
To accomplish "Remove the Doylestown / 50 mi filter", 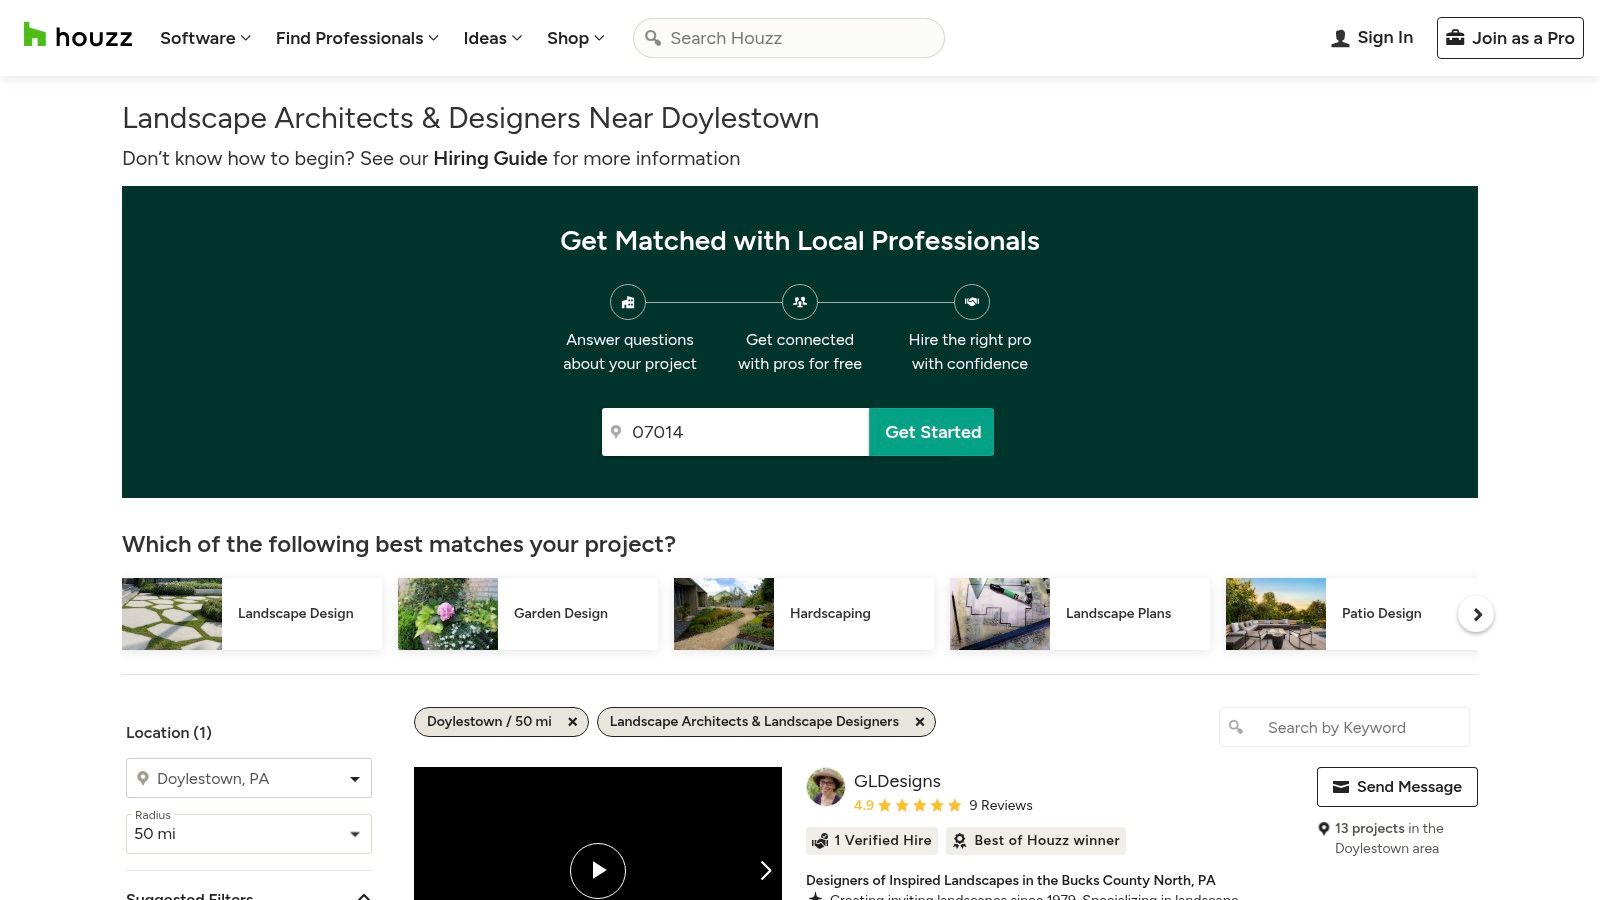I will pos(572,722).
